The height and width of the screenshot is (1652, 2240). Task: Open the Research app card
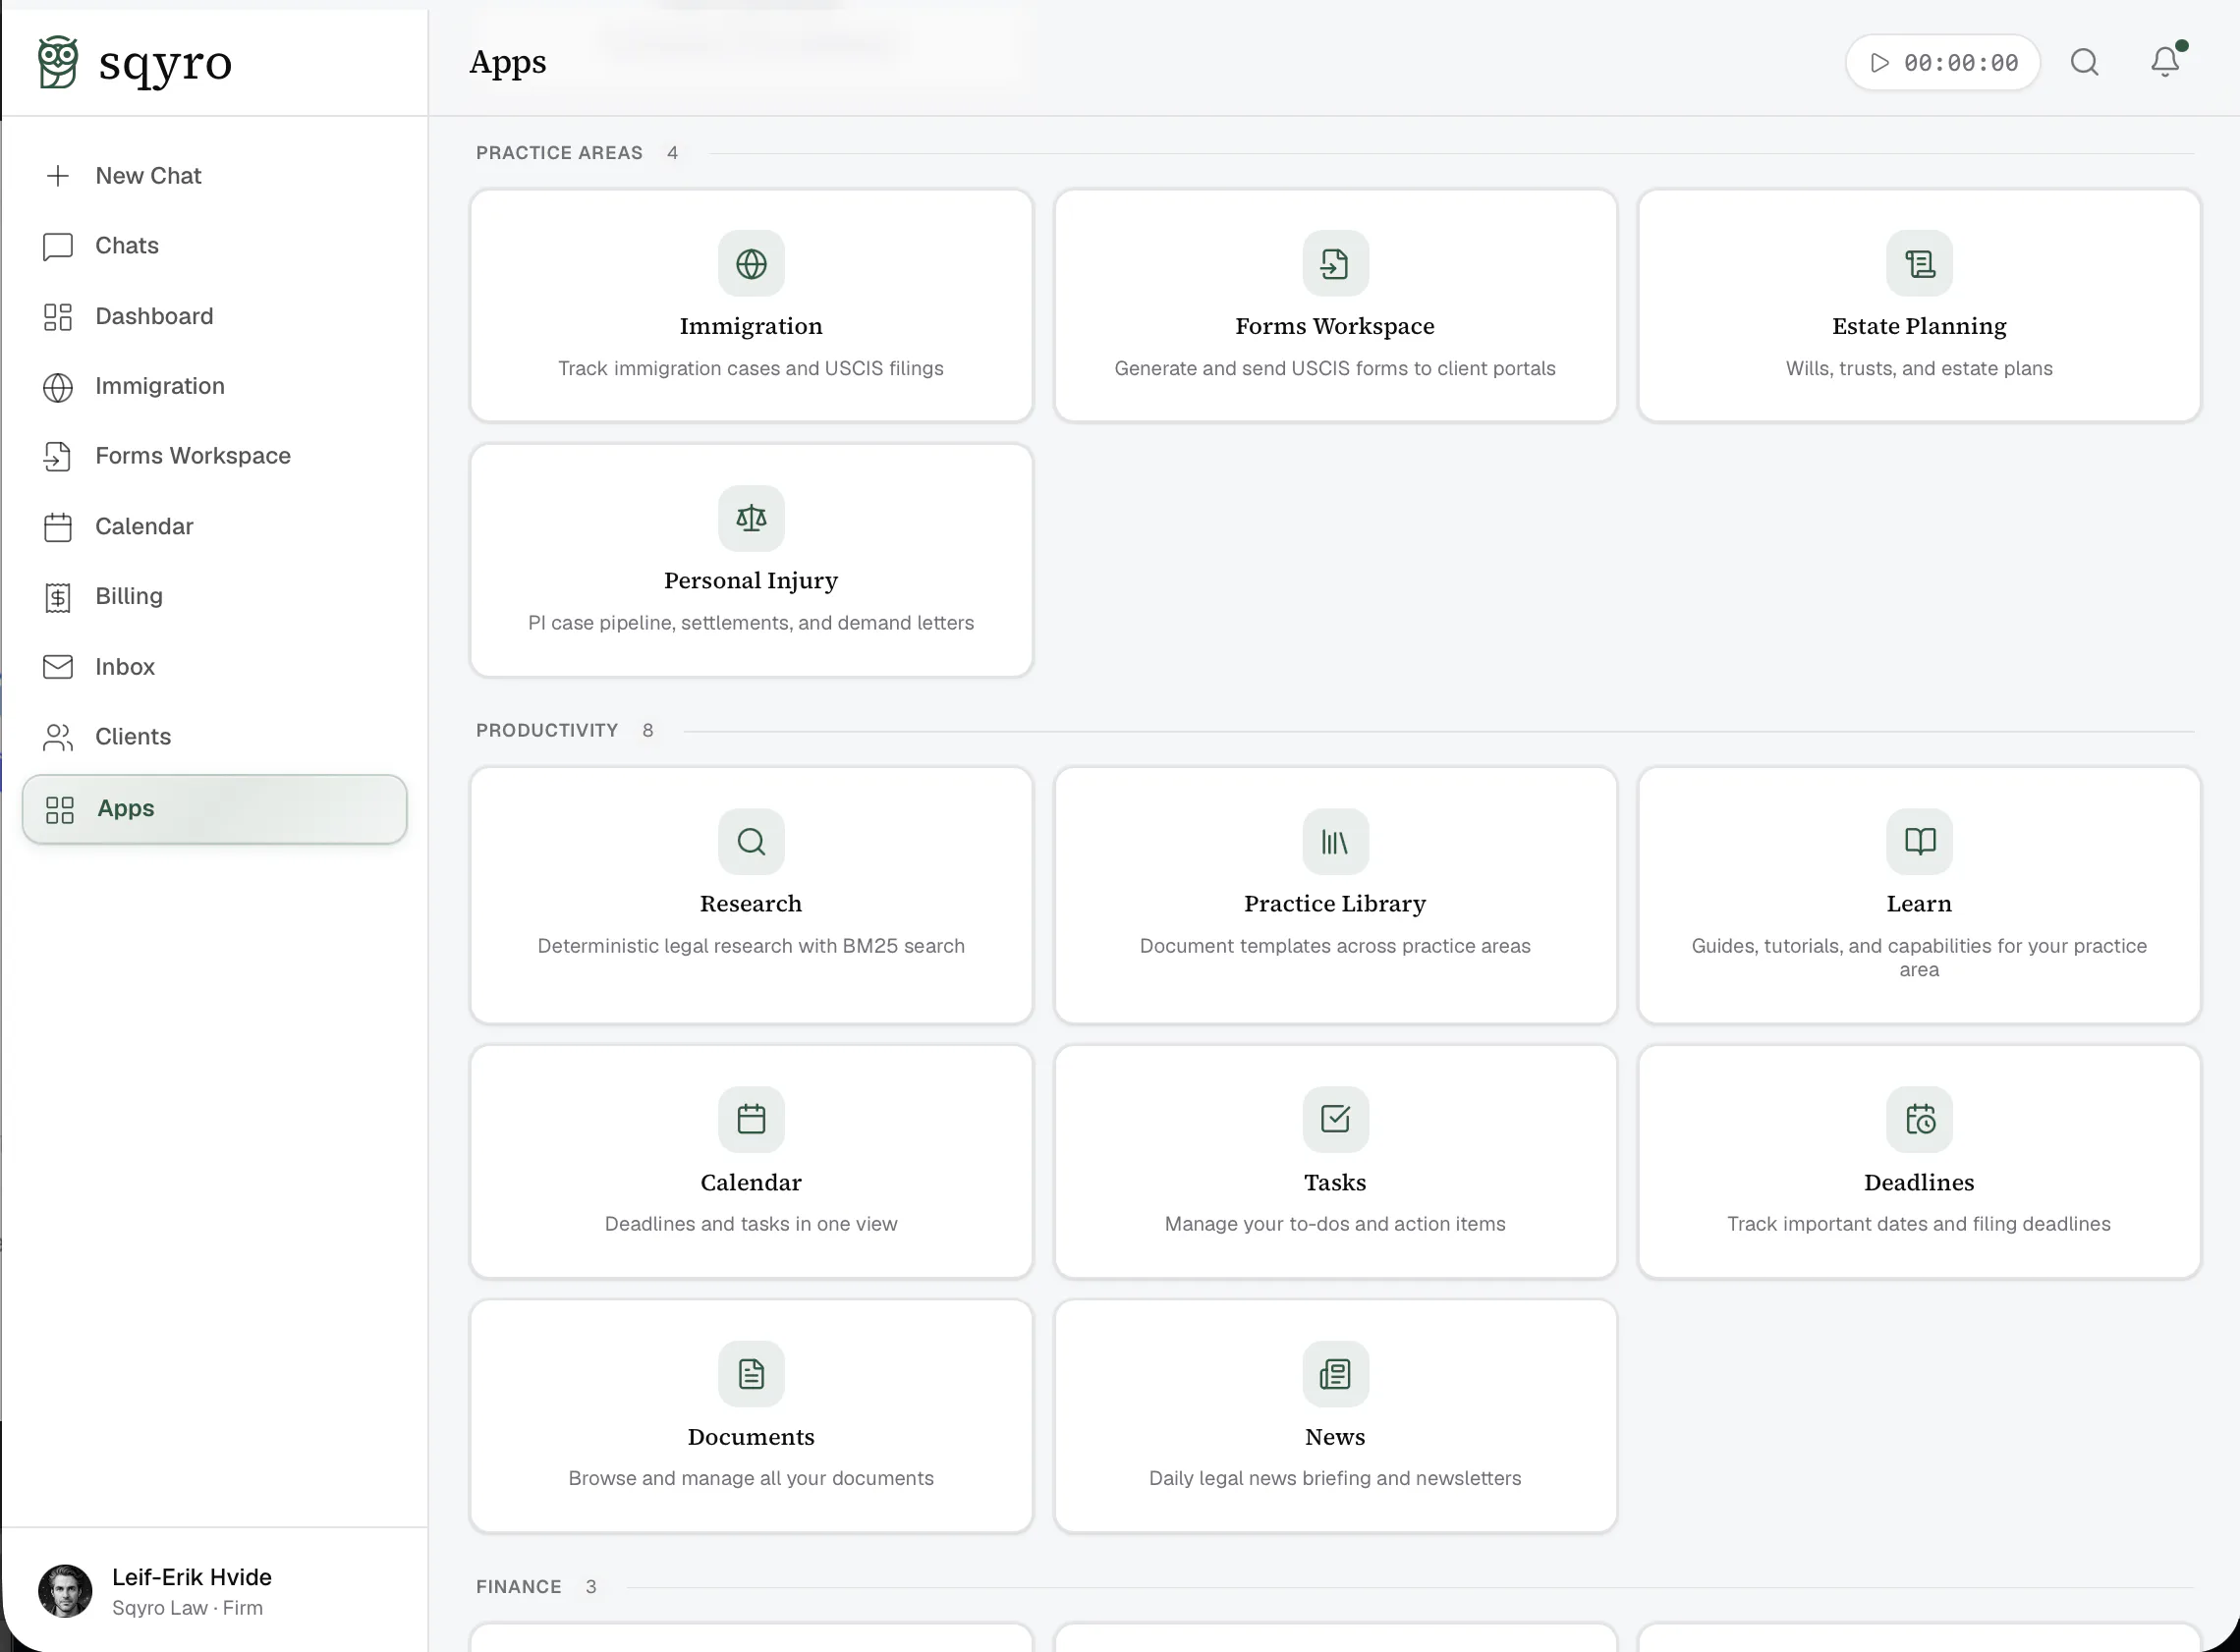point(751,895)
